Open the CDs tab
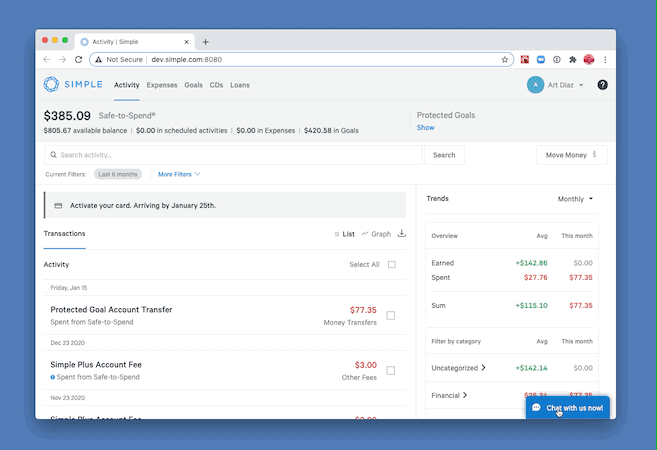Image resolution: width=657 pixels, height=450 pixels. (216, 85)
